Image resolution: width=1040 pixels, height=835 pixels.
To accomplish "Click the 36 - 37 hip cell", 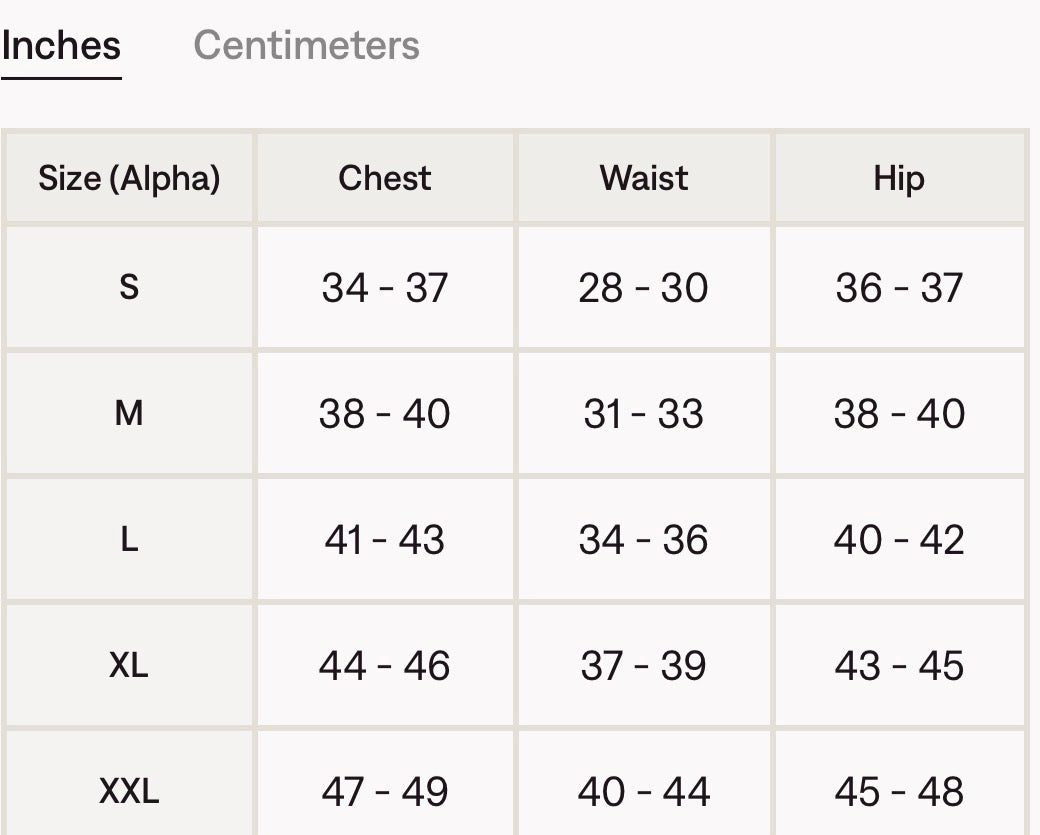I will point(899,288).
